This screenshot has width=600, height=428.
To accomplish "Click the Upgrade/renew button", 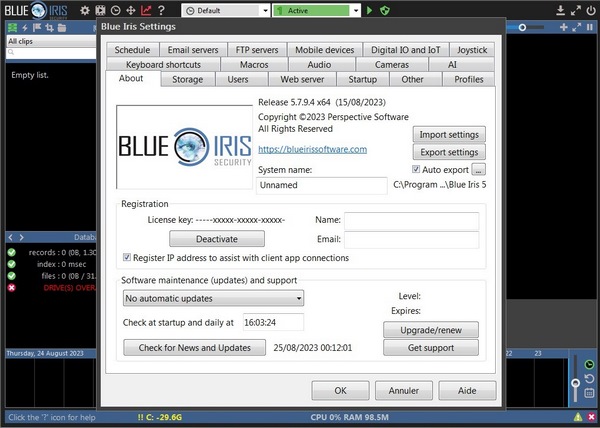I will pyautogui.click(x=431, y=330).
